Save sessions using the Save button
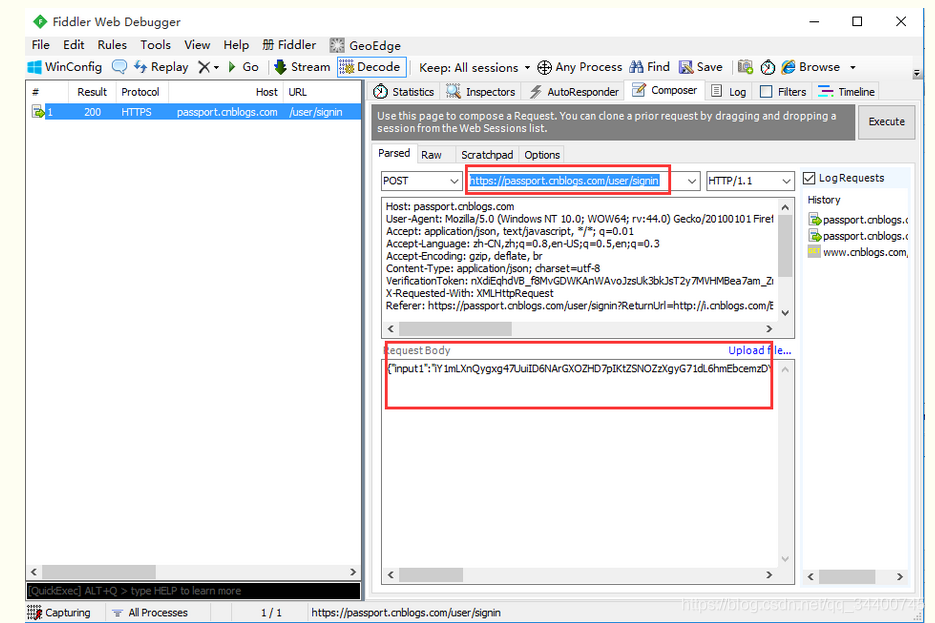935x623 pixels. (701, 67)
